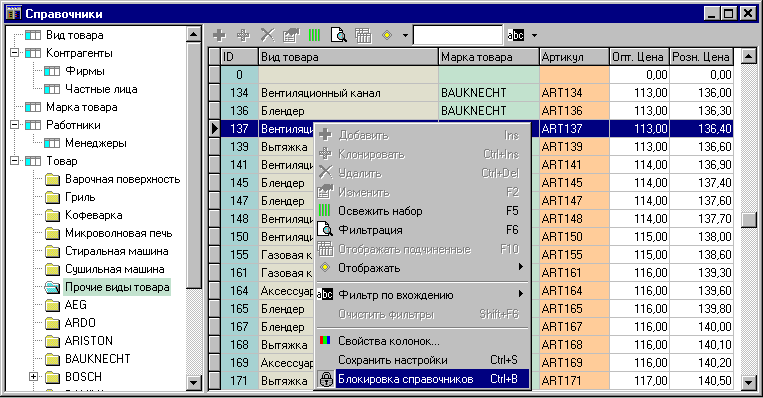Click the grid vertical scrollbar thumb
Viewport: 763px width, 398px height.
point(748,219)
